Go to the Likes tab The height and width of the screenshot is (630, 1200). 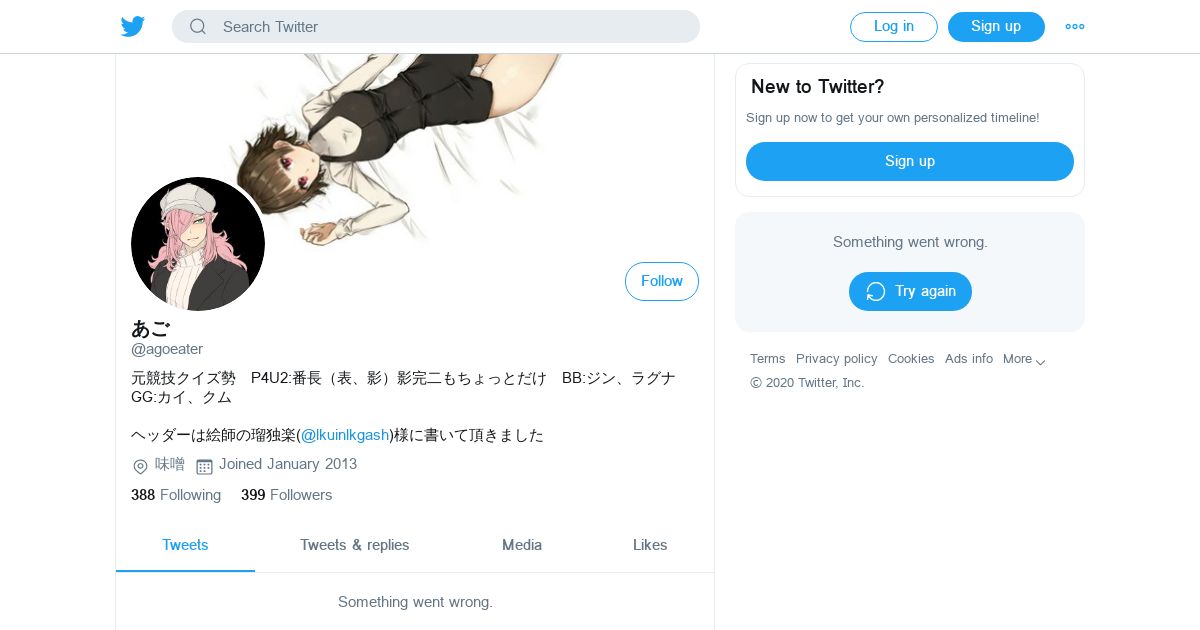pos(650,545)
